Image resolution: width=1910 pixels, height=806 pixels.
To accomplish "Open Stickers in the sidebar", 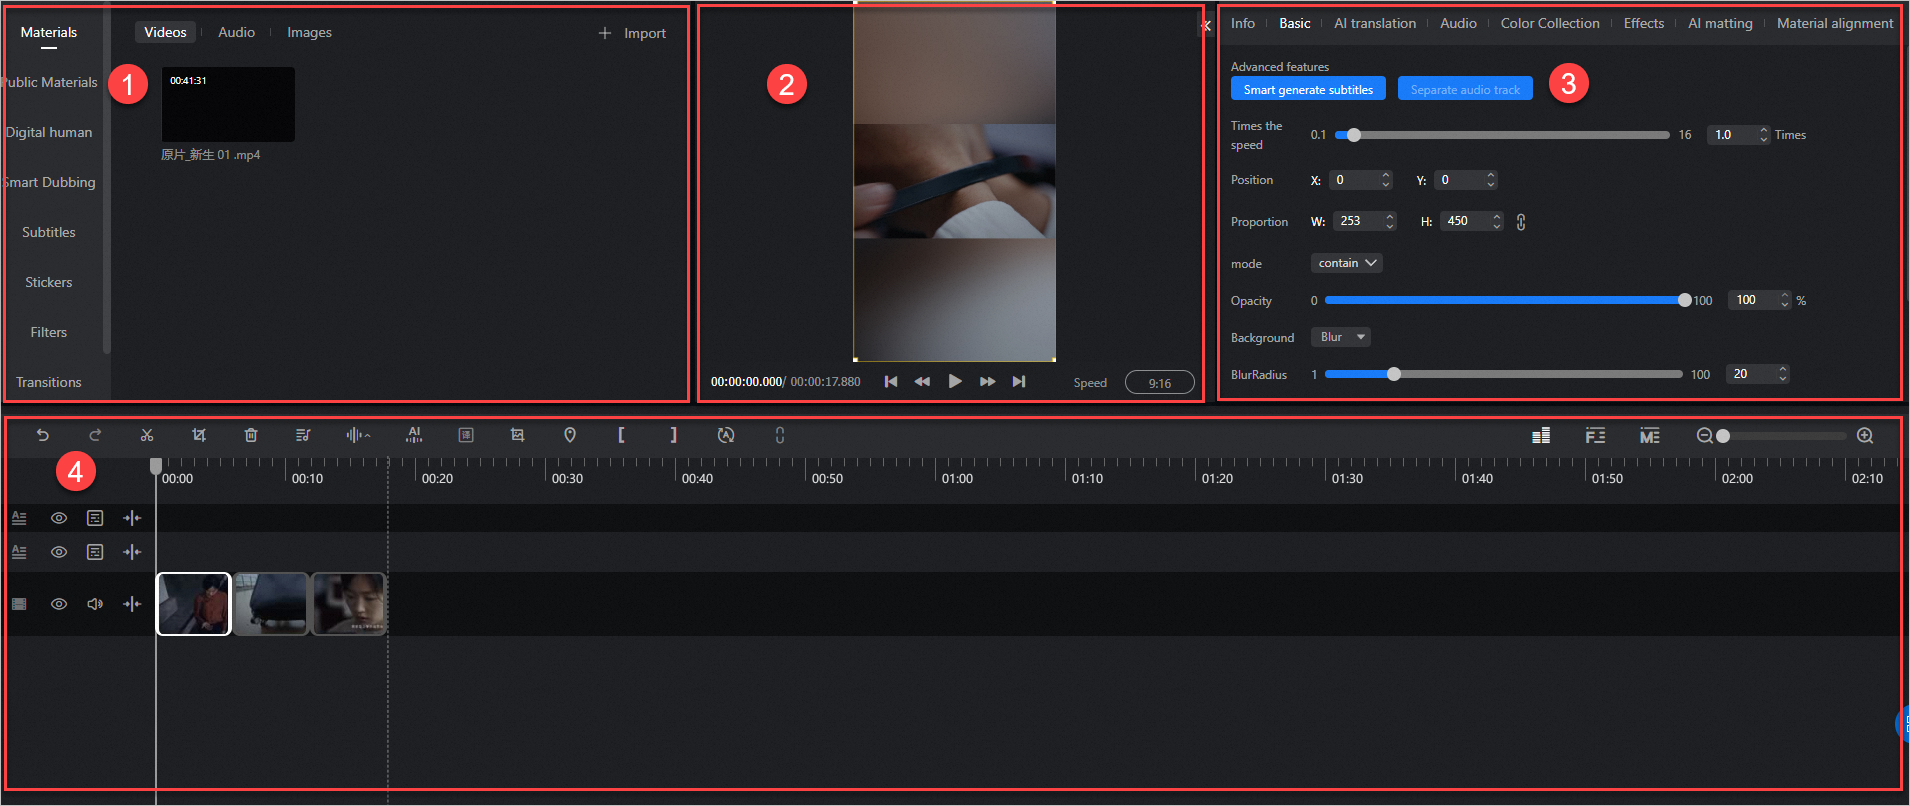I will click(49, 282).
